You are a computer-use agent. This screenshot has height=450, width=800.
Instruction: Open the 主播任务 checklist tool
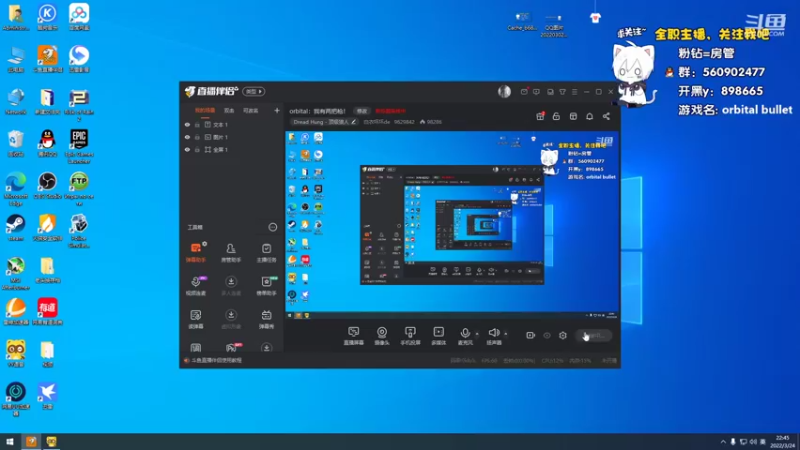coord(266,253)
